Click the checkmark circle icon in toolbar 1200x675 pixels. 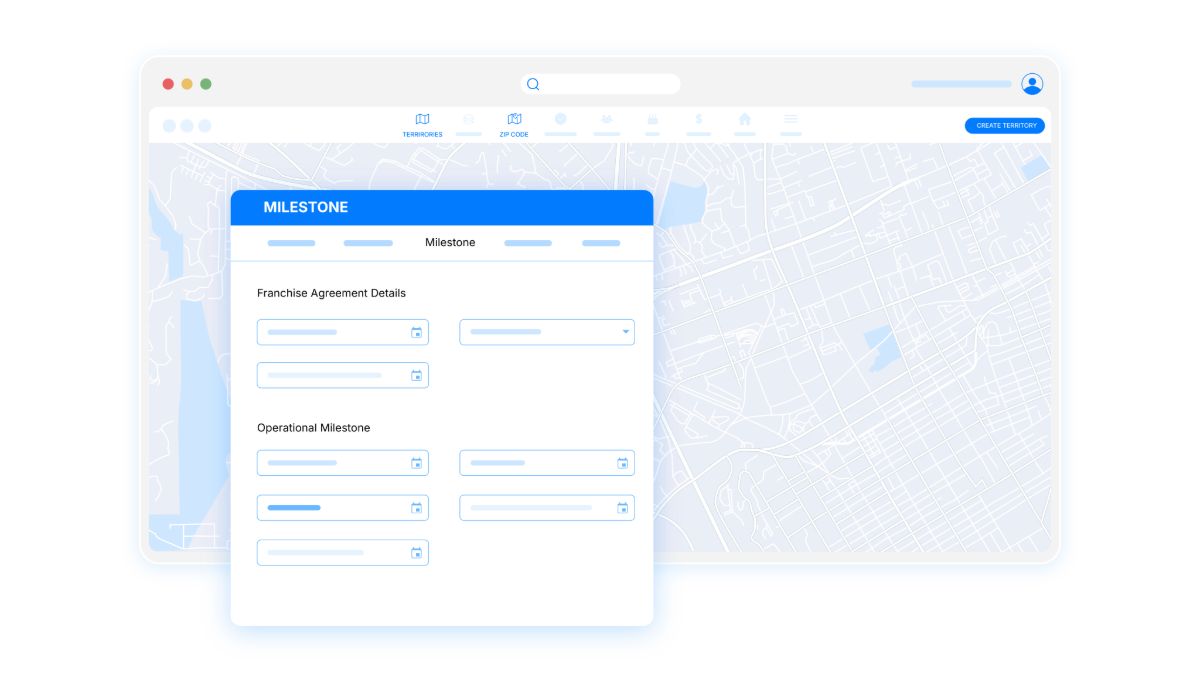click(560, 119)
